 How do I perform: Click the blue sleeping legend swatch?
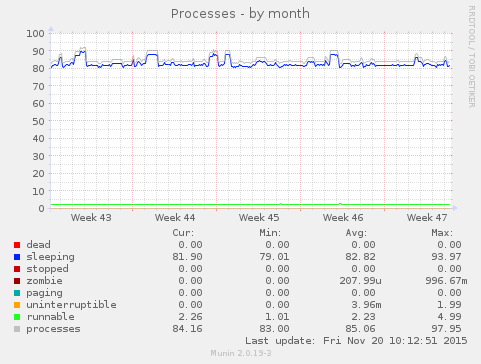point(17,257)
